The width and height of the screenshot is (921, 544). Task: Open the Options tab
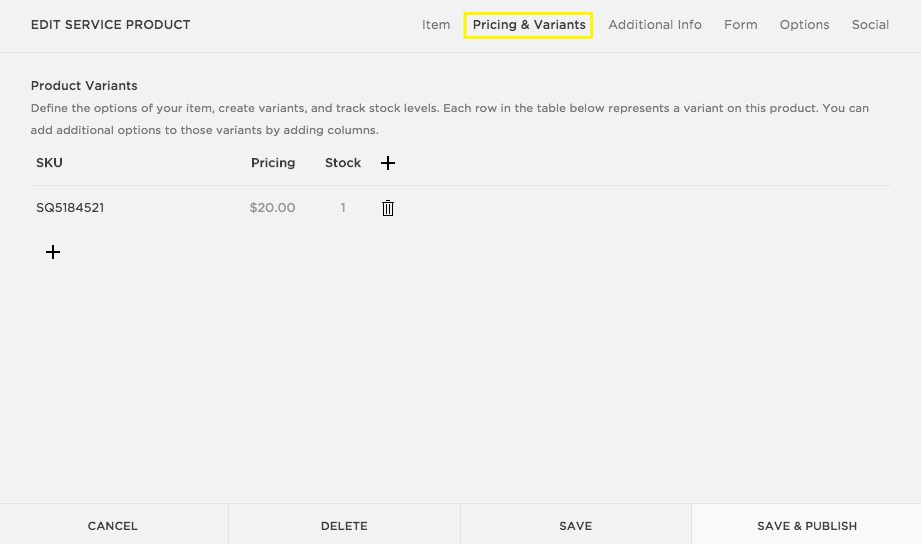(805, 25)
